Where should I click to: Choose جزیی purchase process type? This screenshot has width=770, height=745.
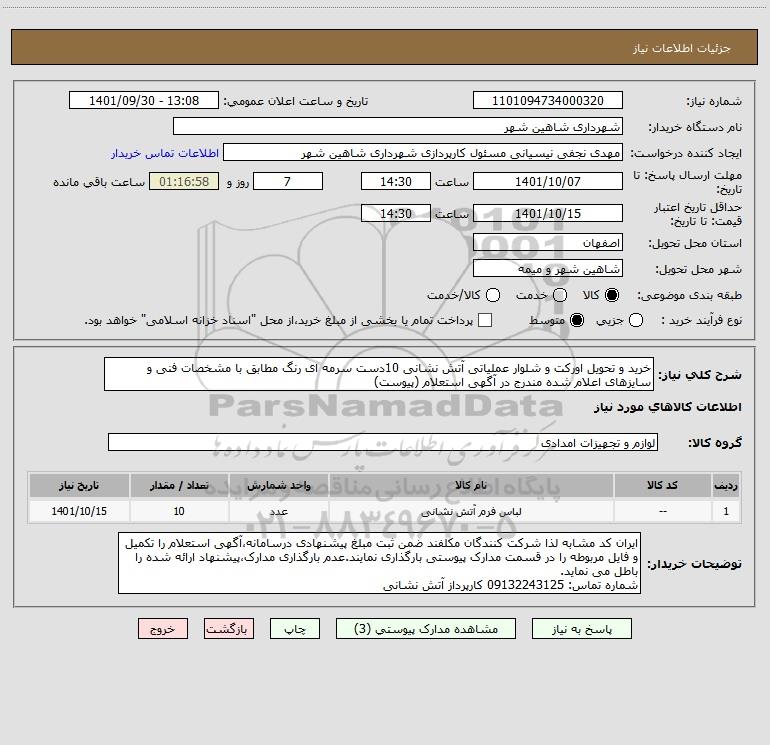tap(636, 320)
